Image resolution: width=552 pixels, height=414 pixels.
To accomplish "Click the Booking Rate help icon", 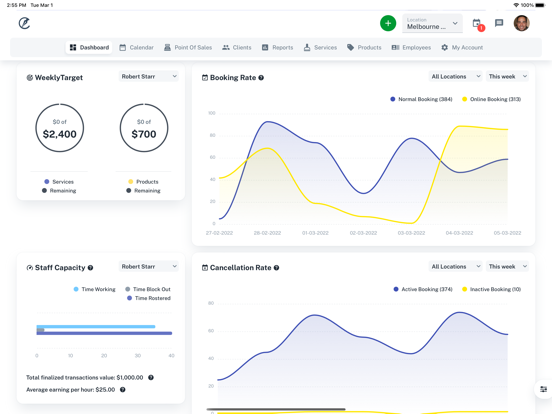I will 261,78.
